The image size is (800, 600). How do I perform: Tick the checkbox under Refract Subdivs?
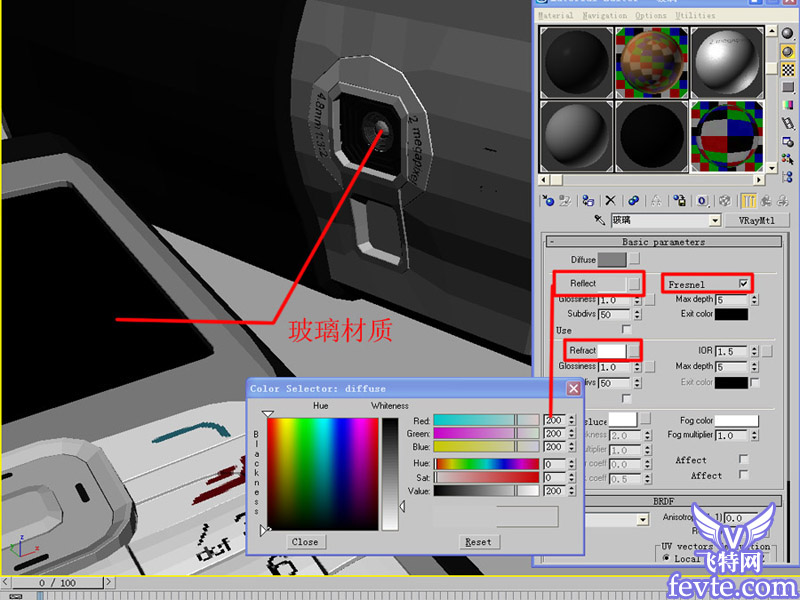click(627, 397)
